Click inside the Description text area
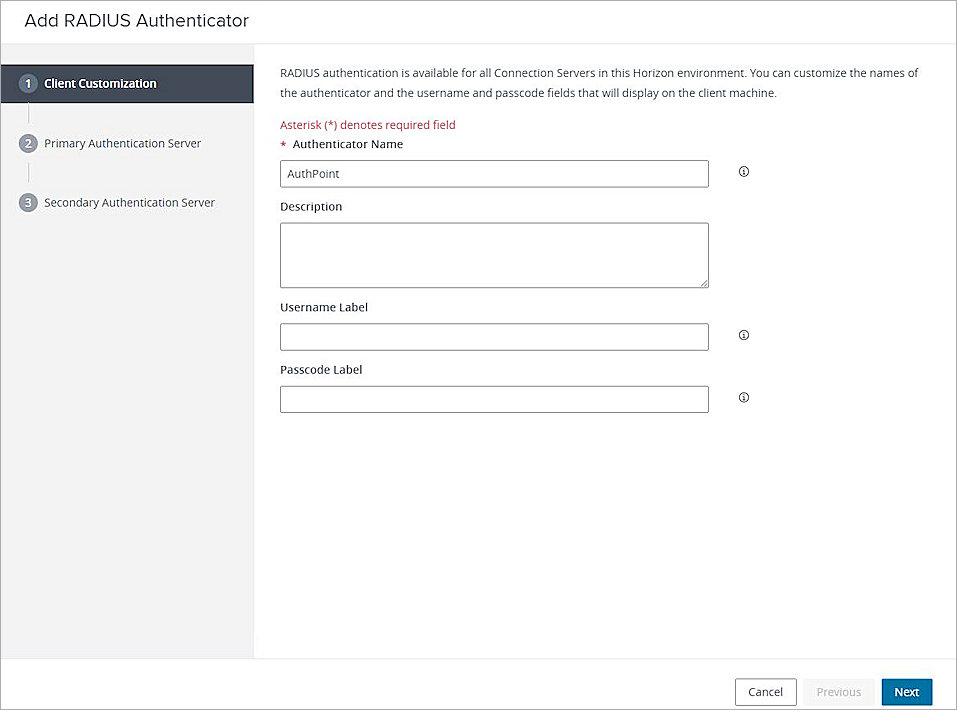Screen dimensions: 957x710 point(494,254)
